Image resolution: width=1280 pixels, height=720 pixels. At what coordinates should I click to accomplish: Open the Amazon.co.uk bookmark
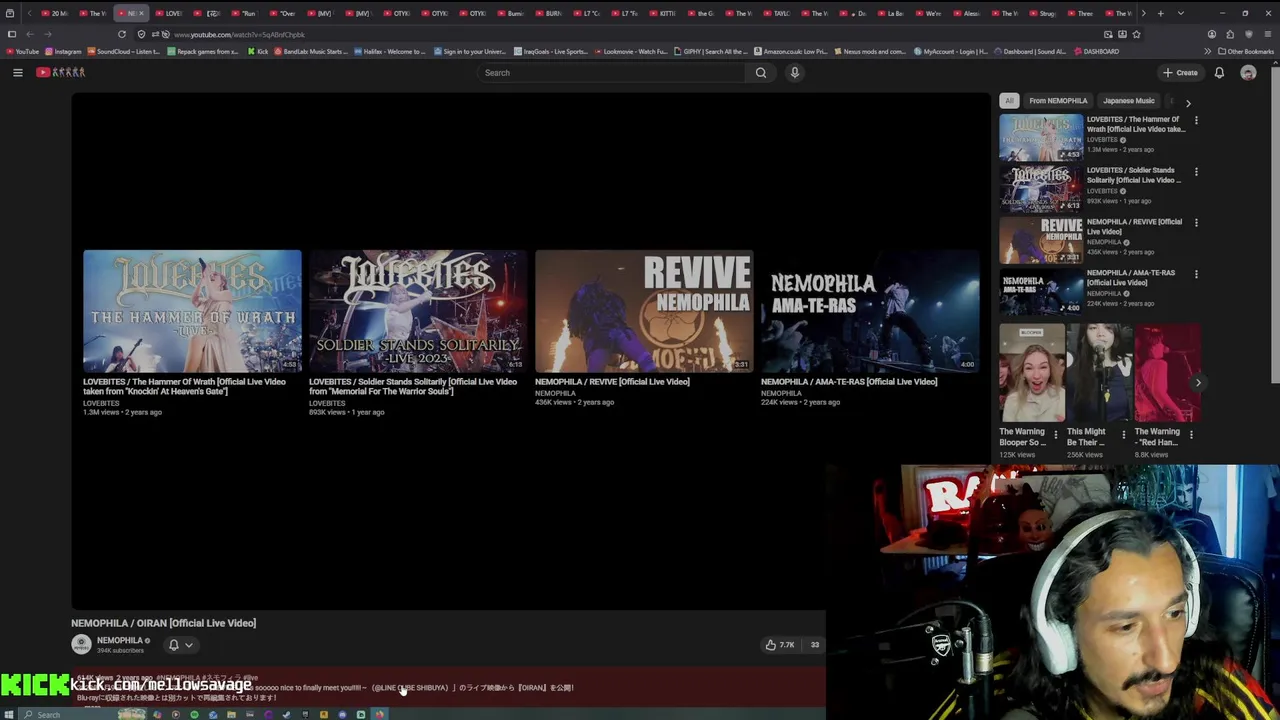791,51
